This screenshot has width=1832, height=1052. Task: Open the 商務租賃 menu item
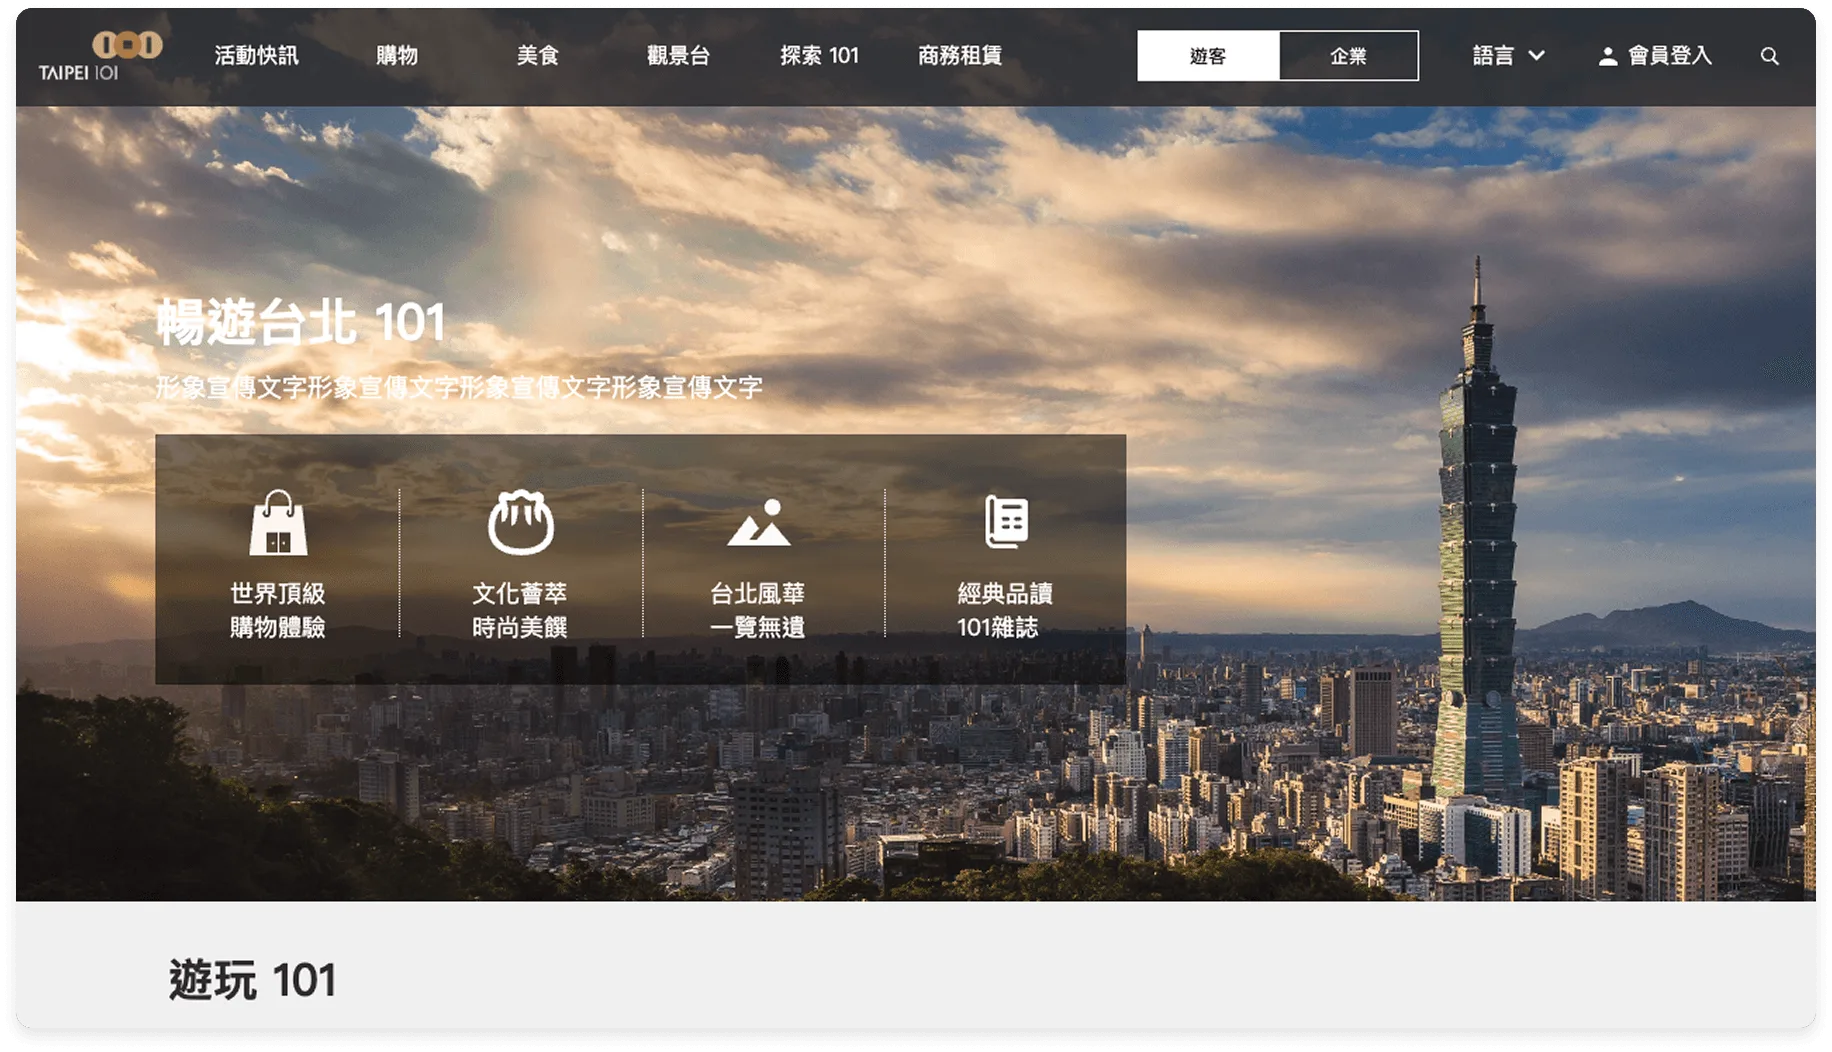[960, 56]
